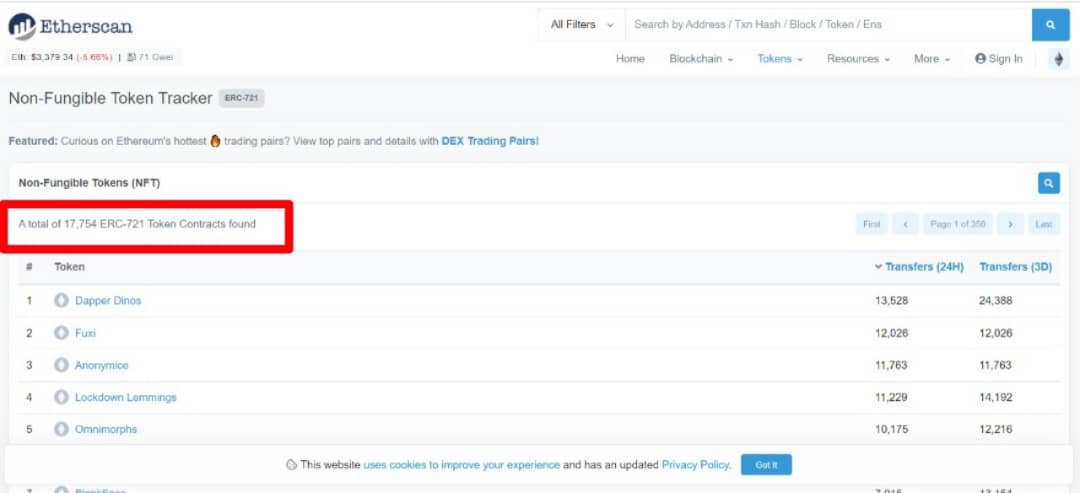Click the 14,192 transfers value
This screenshot has width=1080, height=493.
point(995,398)
